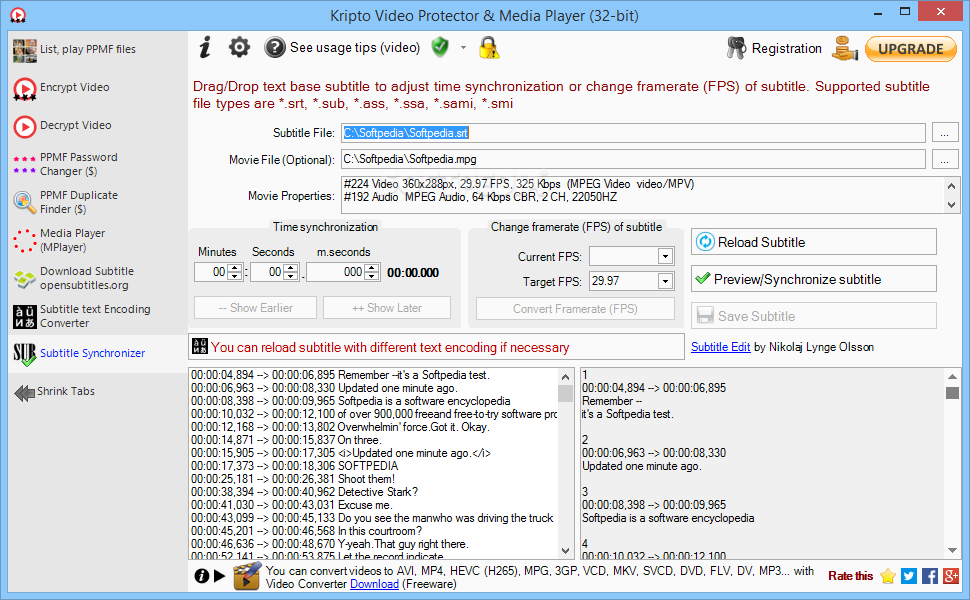The height and width of the screenshot is (600, 970).
Task: Open PPMF Duplicate Finder tab
Action: [x=98, y=202]
